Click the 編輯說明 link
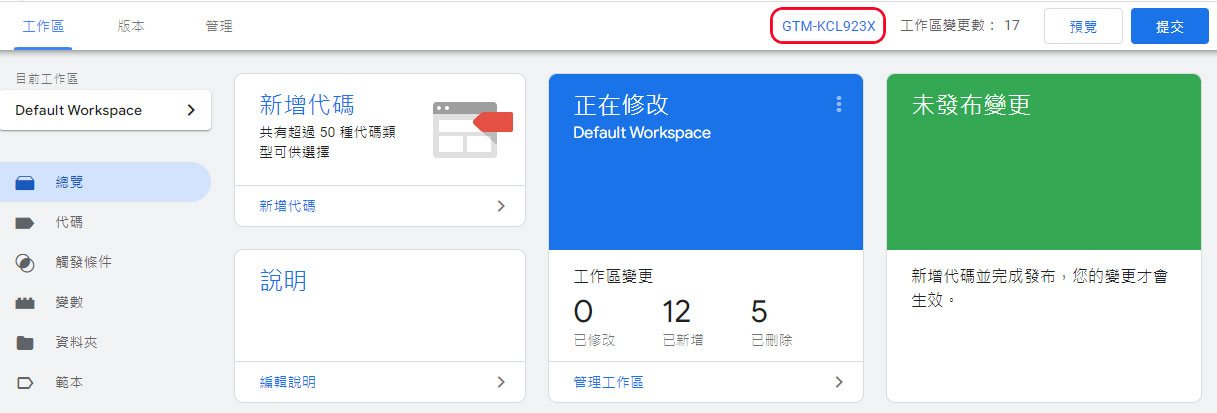The image size is (1217, 413). pos(287,382)
